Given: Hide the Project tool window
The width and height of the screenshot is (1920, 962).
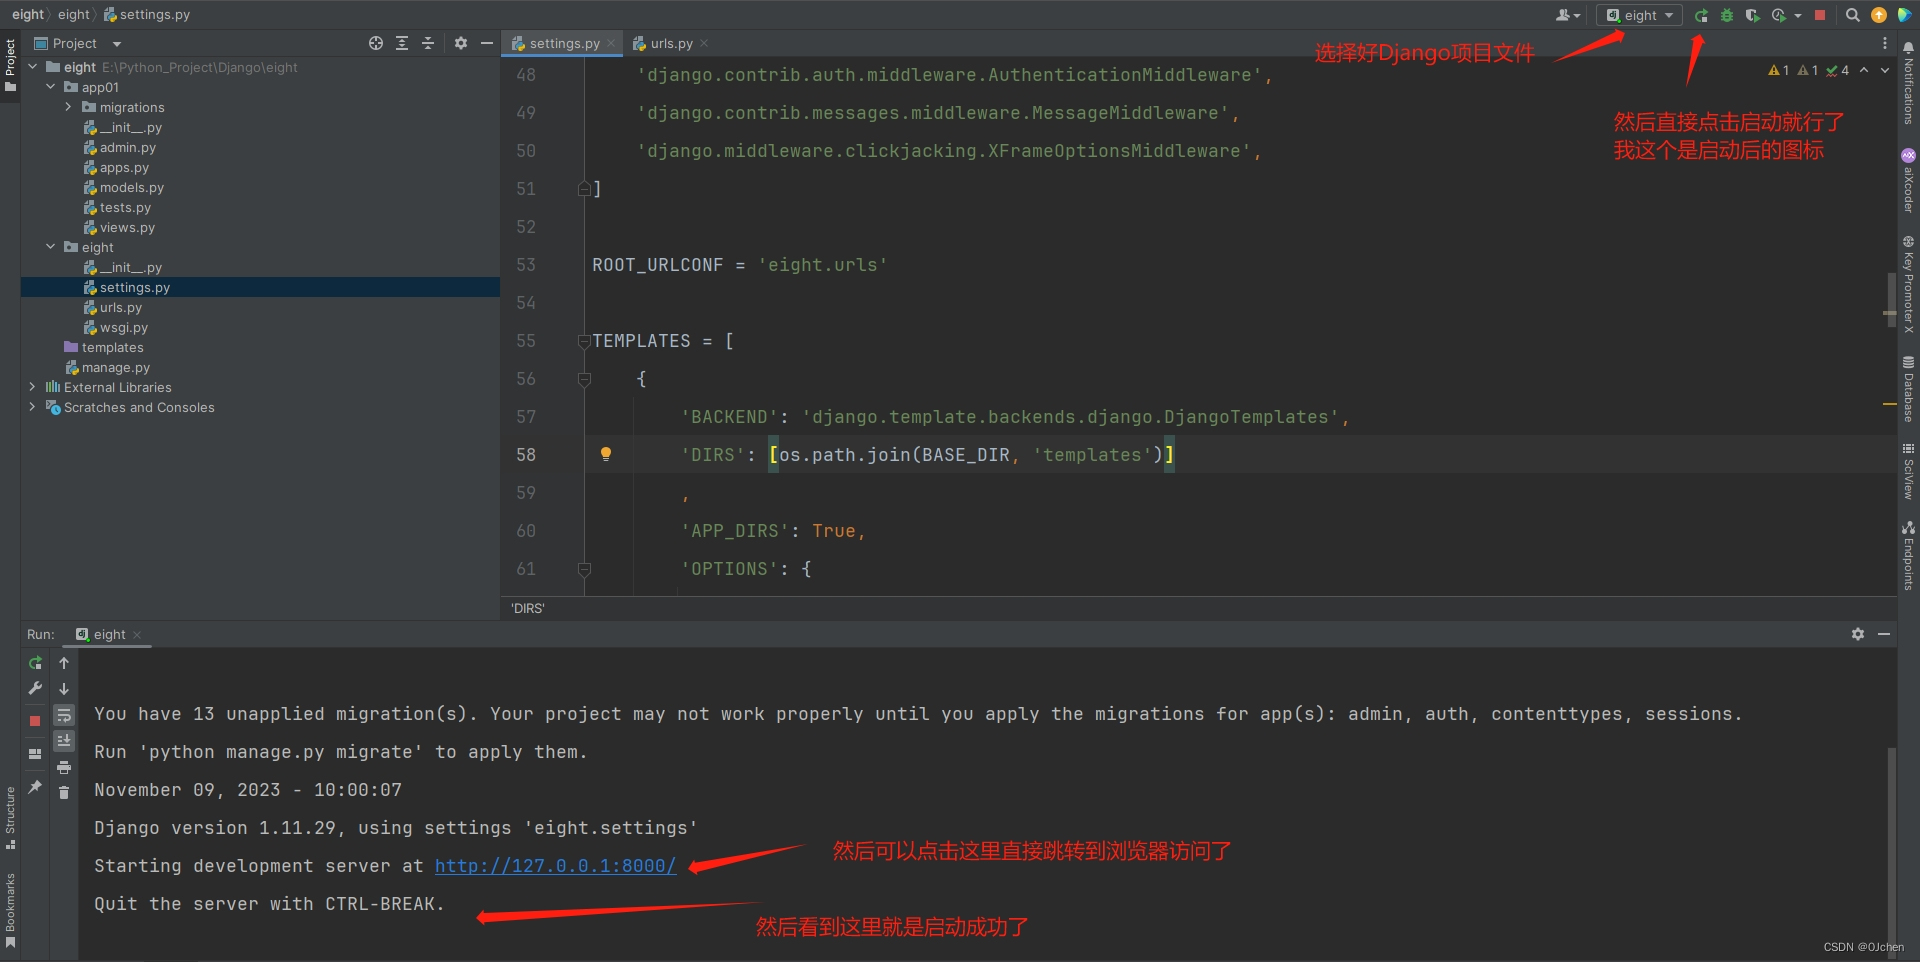Looking at the screenshot, I should (x=487, y=43).
